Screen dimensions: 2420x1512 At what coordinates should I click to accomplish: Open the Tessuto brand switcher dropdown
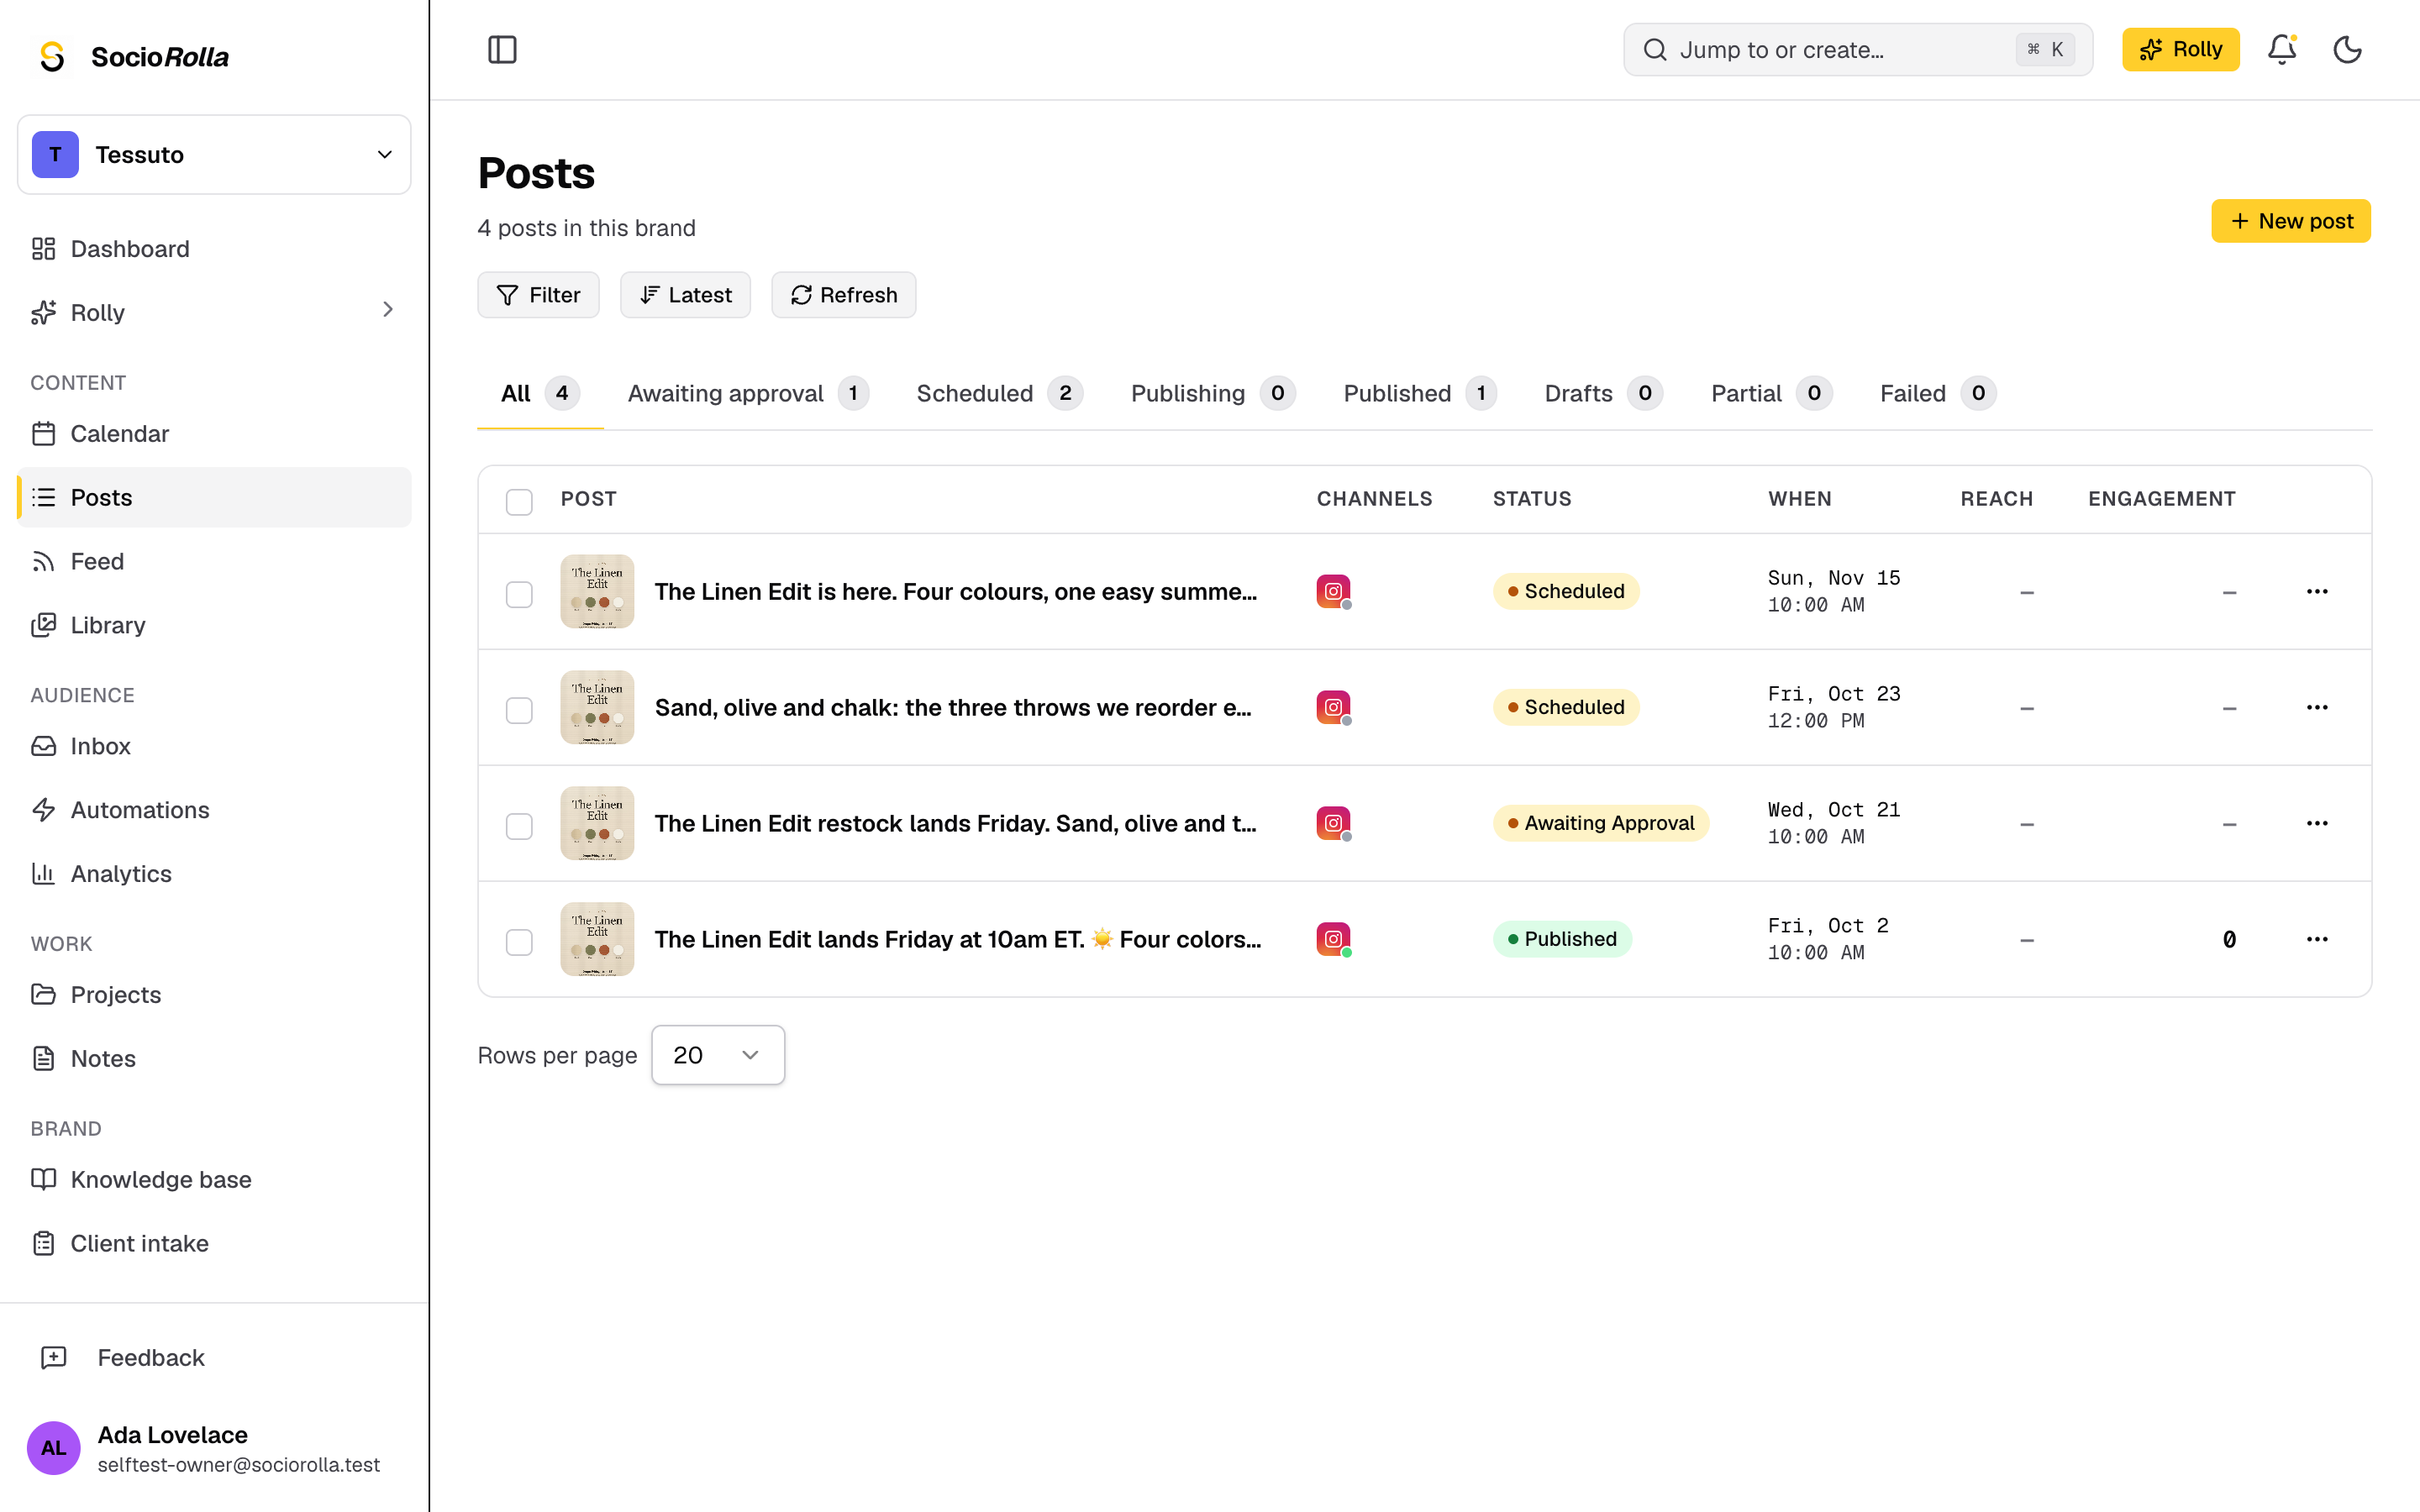click(x=214, y=155)
